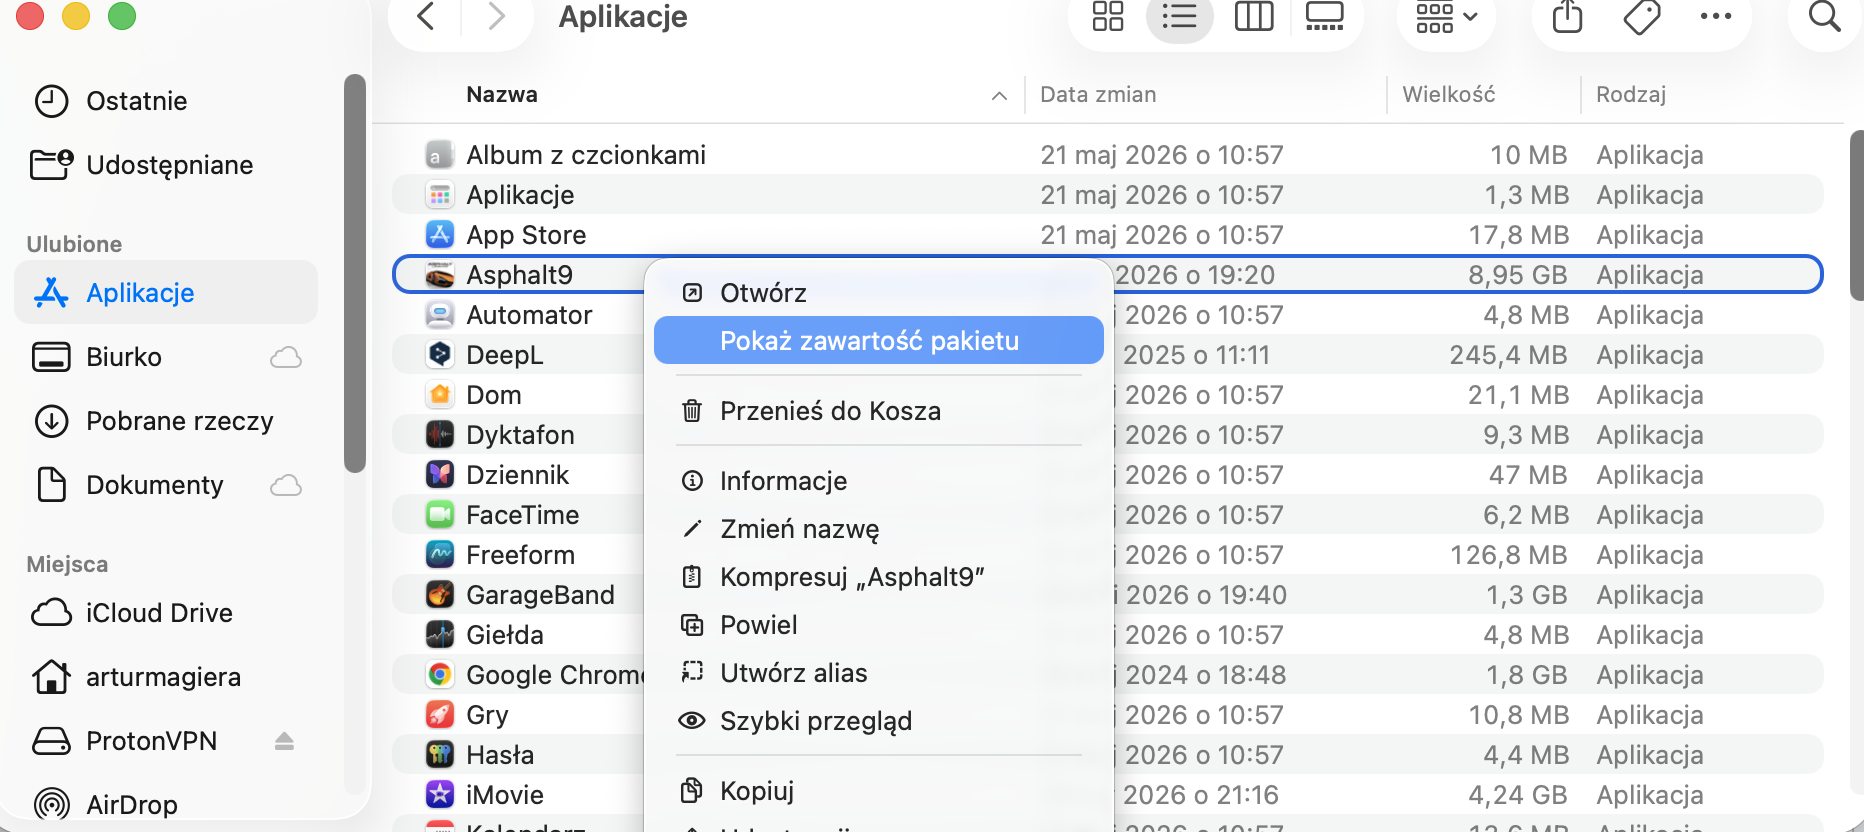Image resolution: width=1864 pixels, height=832 pixels.
Task: Select the App Store app icon
Action: [439, 235]
